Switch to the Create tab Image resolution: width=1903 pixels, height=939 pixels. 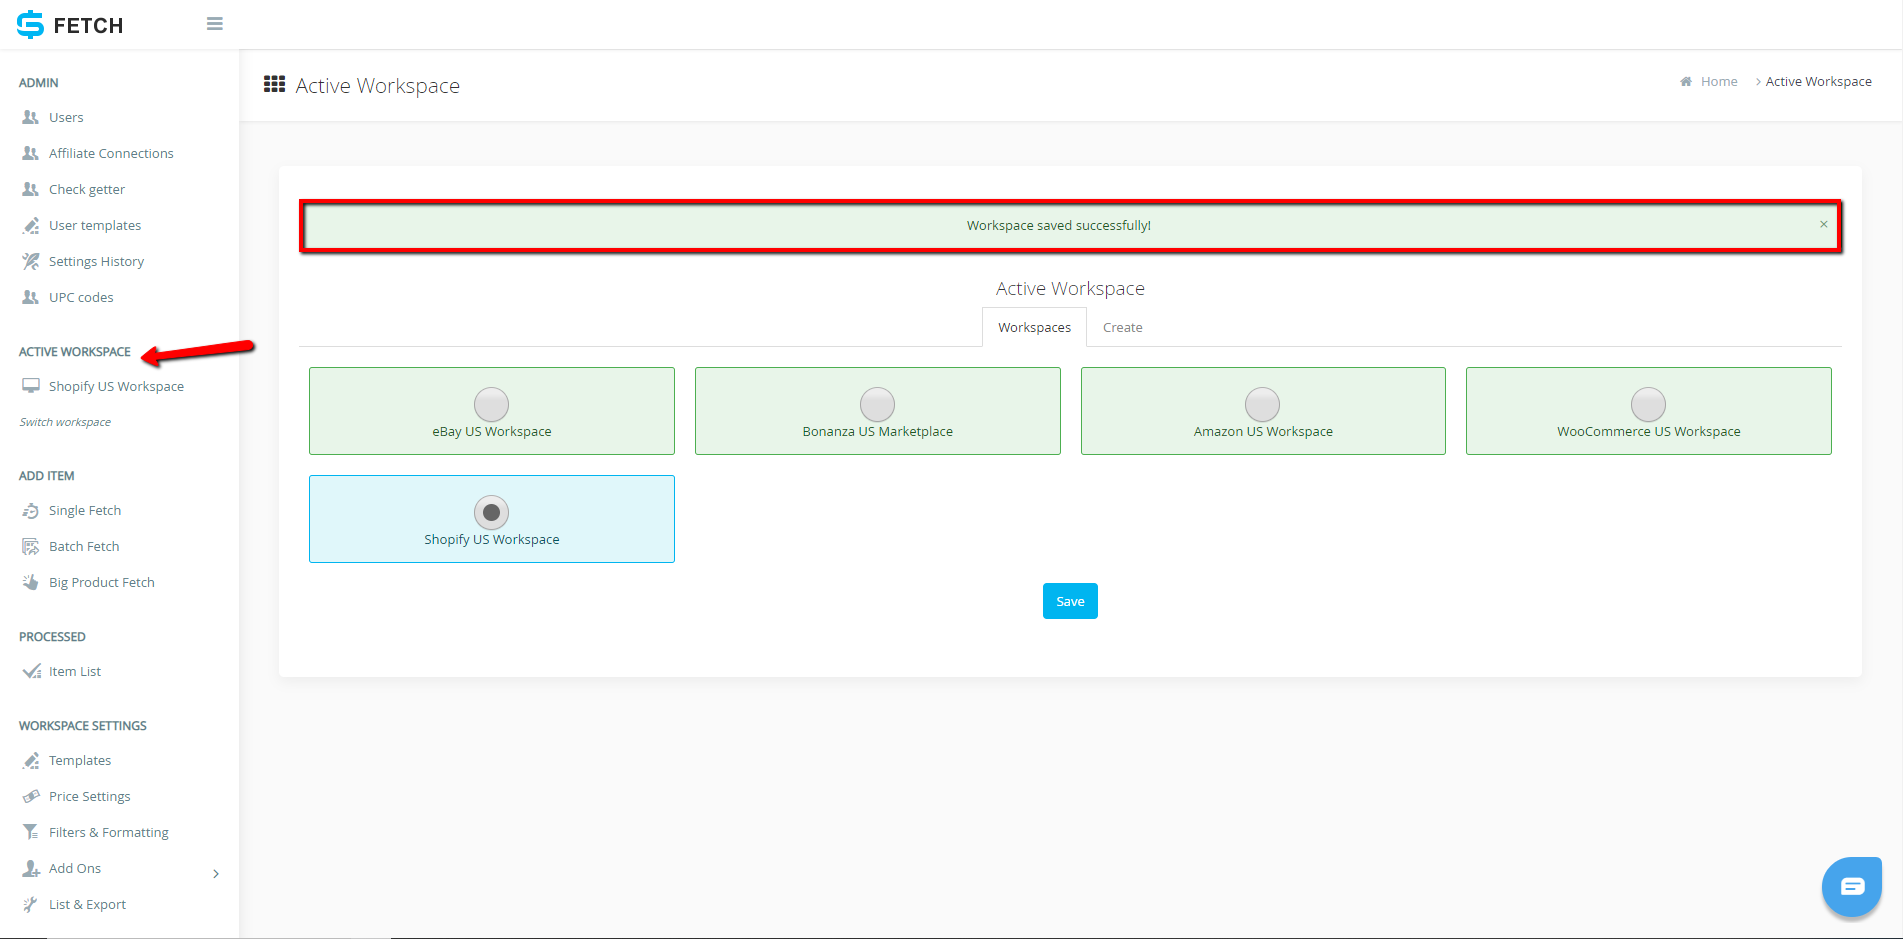click(1122, 327)
